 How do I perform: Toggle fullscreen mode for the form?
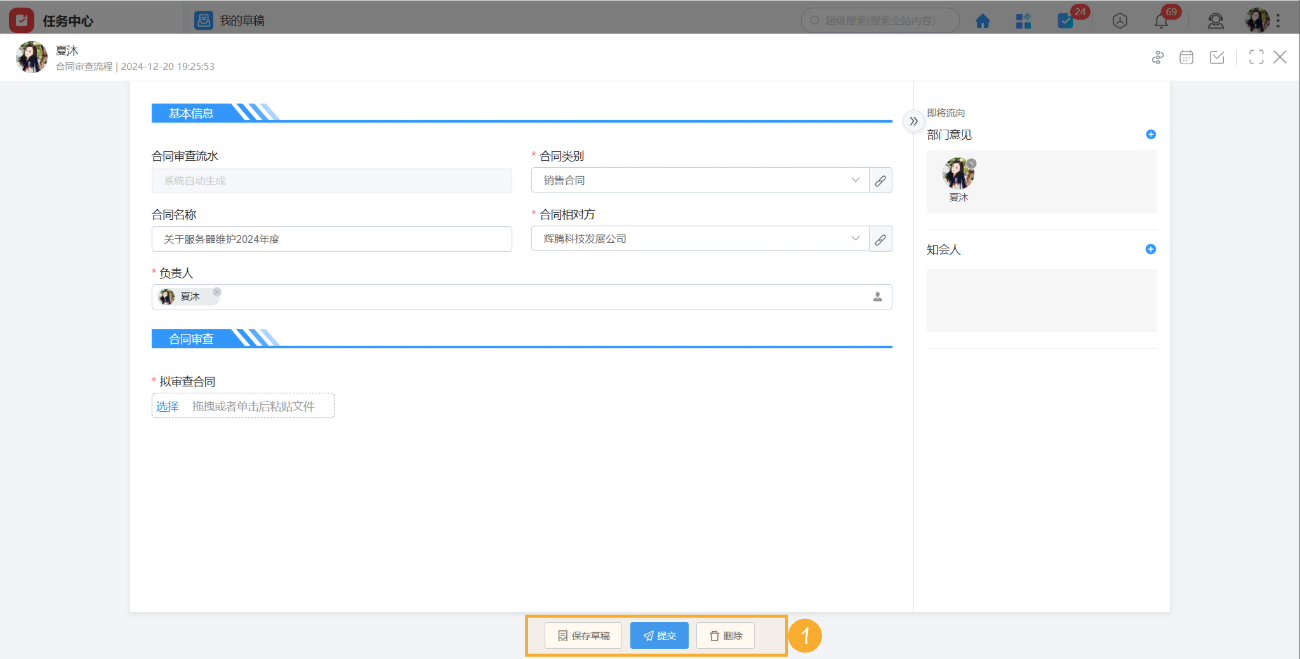[x=1256, y=57]
